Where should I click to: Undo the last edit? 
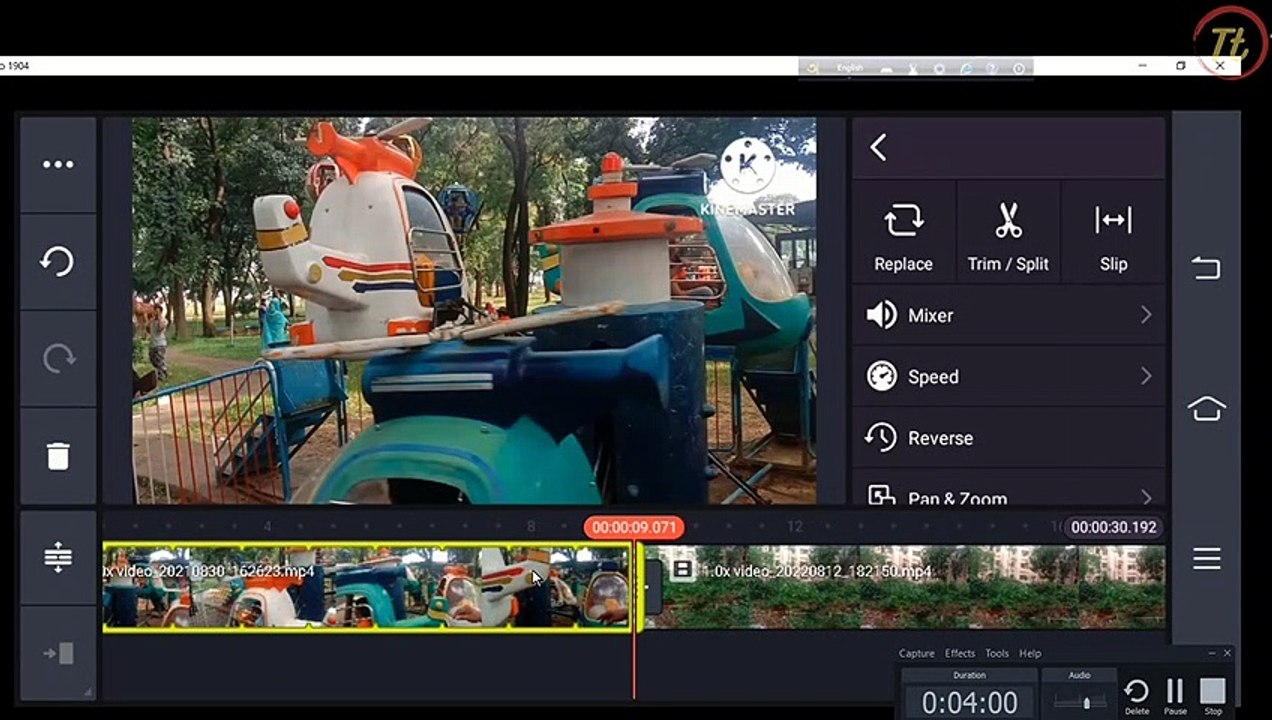(x=58, y=262)
